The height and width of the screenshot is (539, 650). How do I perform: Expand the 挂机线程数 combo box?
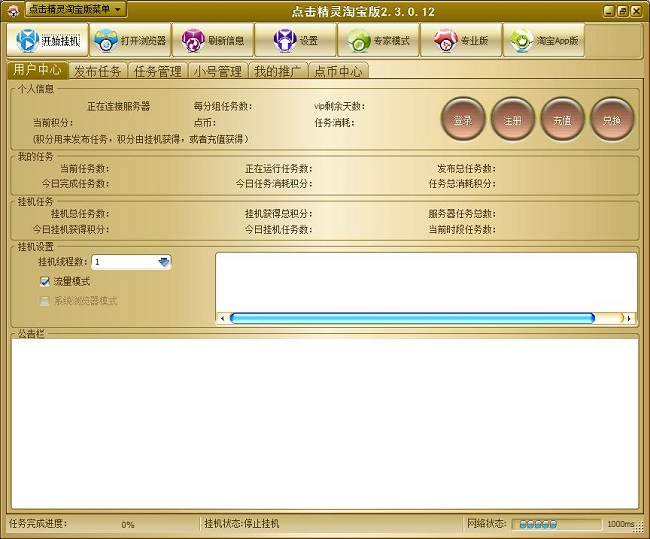164,262
